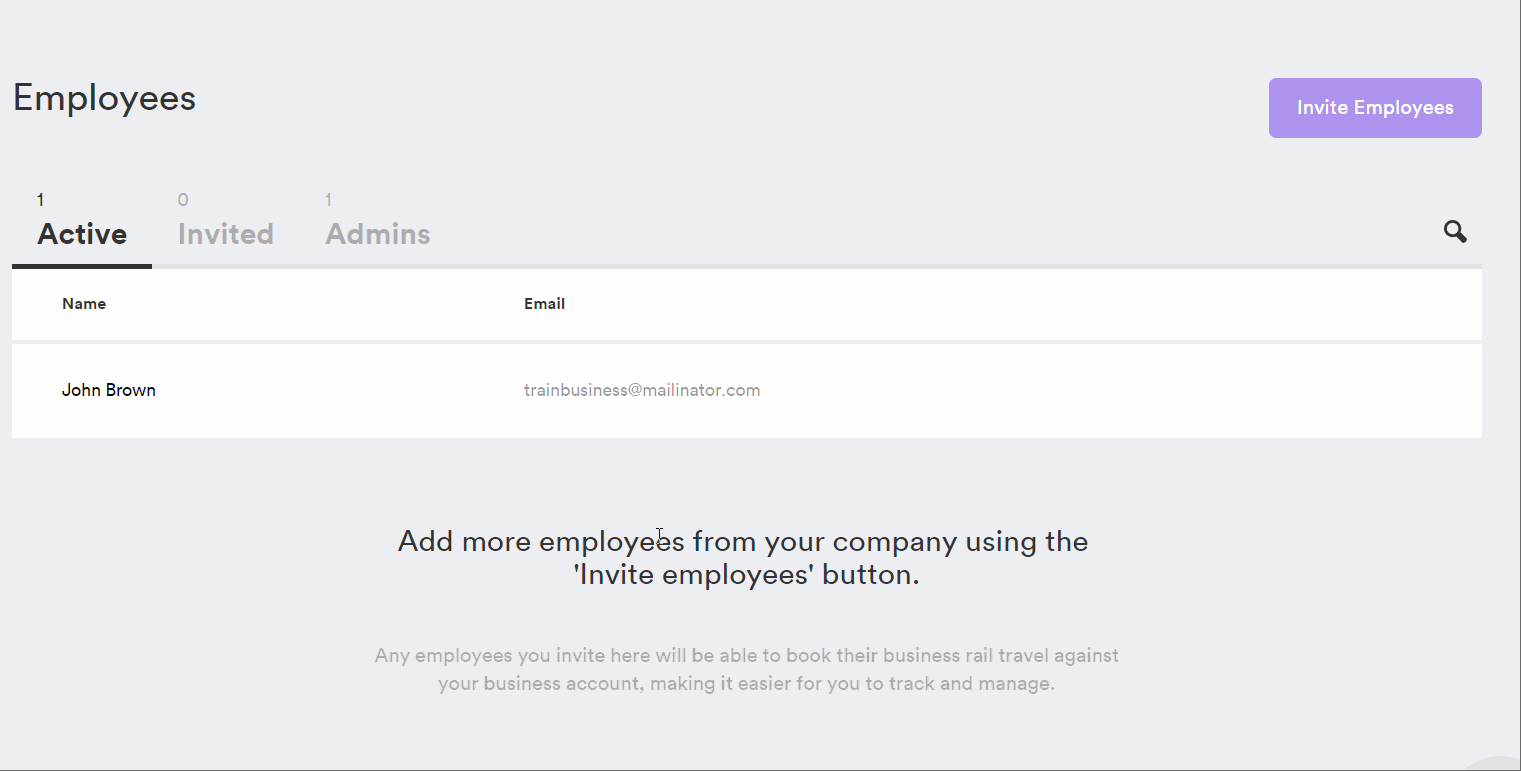Image resolution: width=1521 pixels, height=771 pixels.
Task: Click the Name column header
Action: [84, 304]
